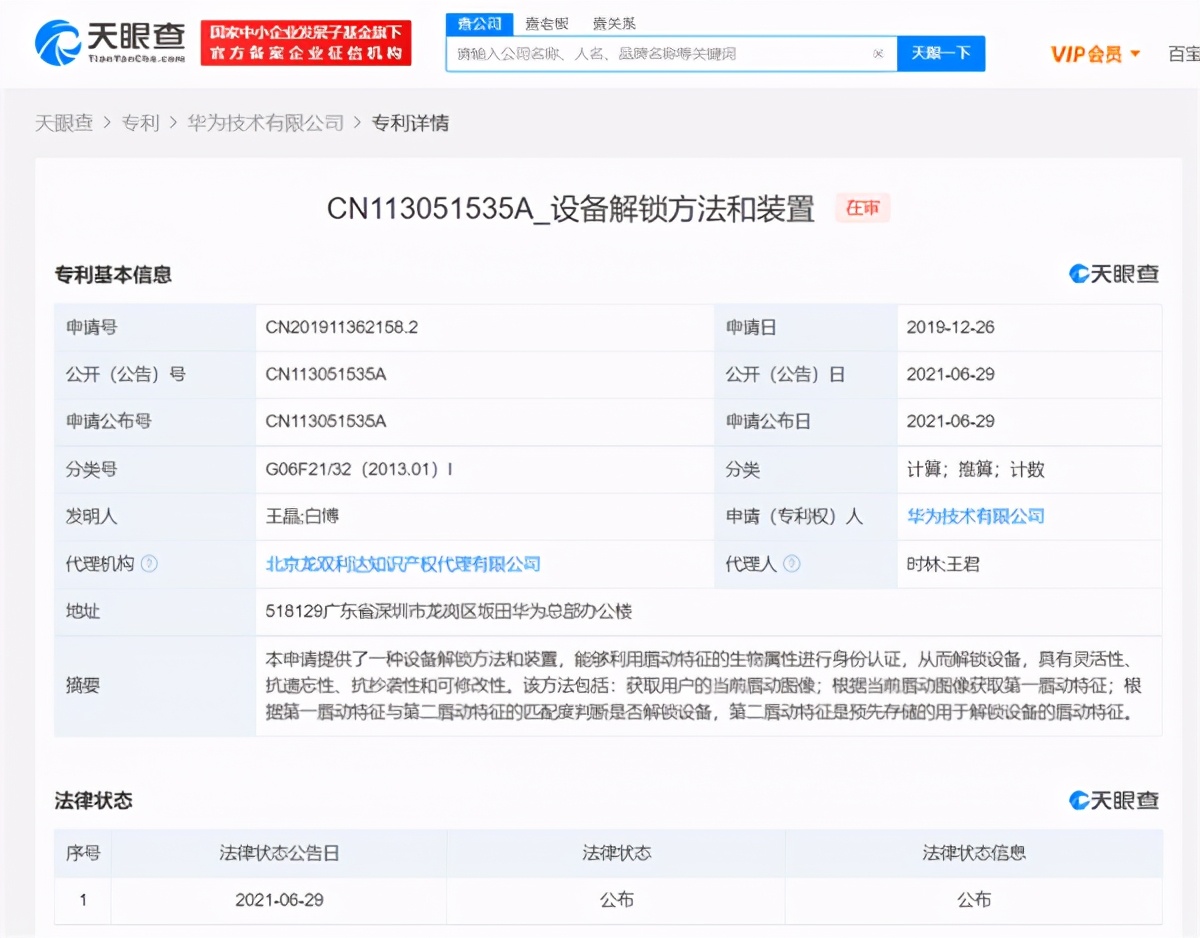Select the 查公司 search tab
This screenshot has height=938, width=1200.
(479, 23)
